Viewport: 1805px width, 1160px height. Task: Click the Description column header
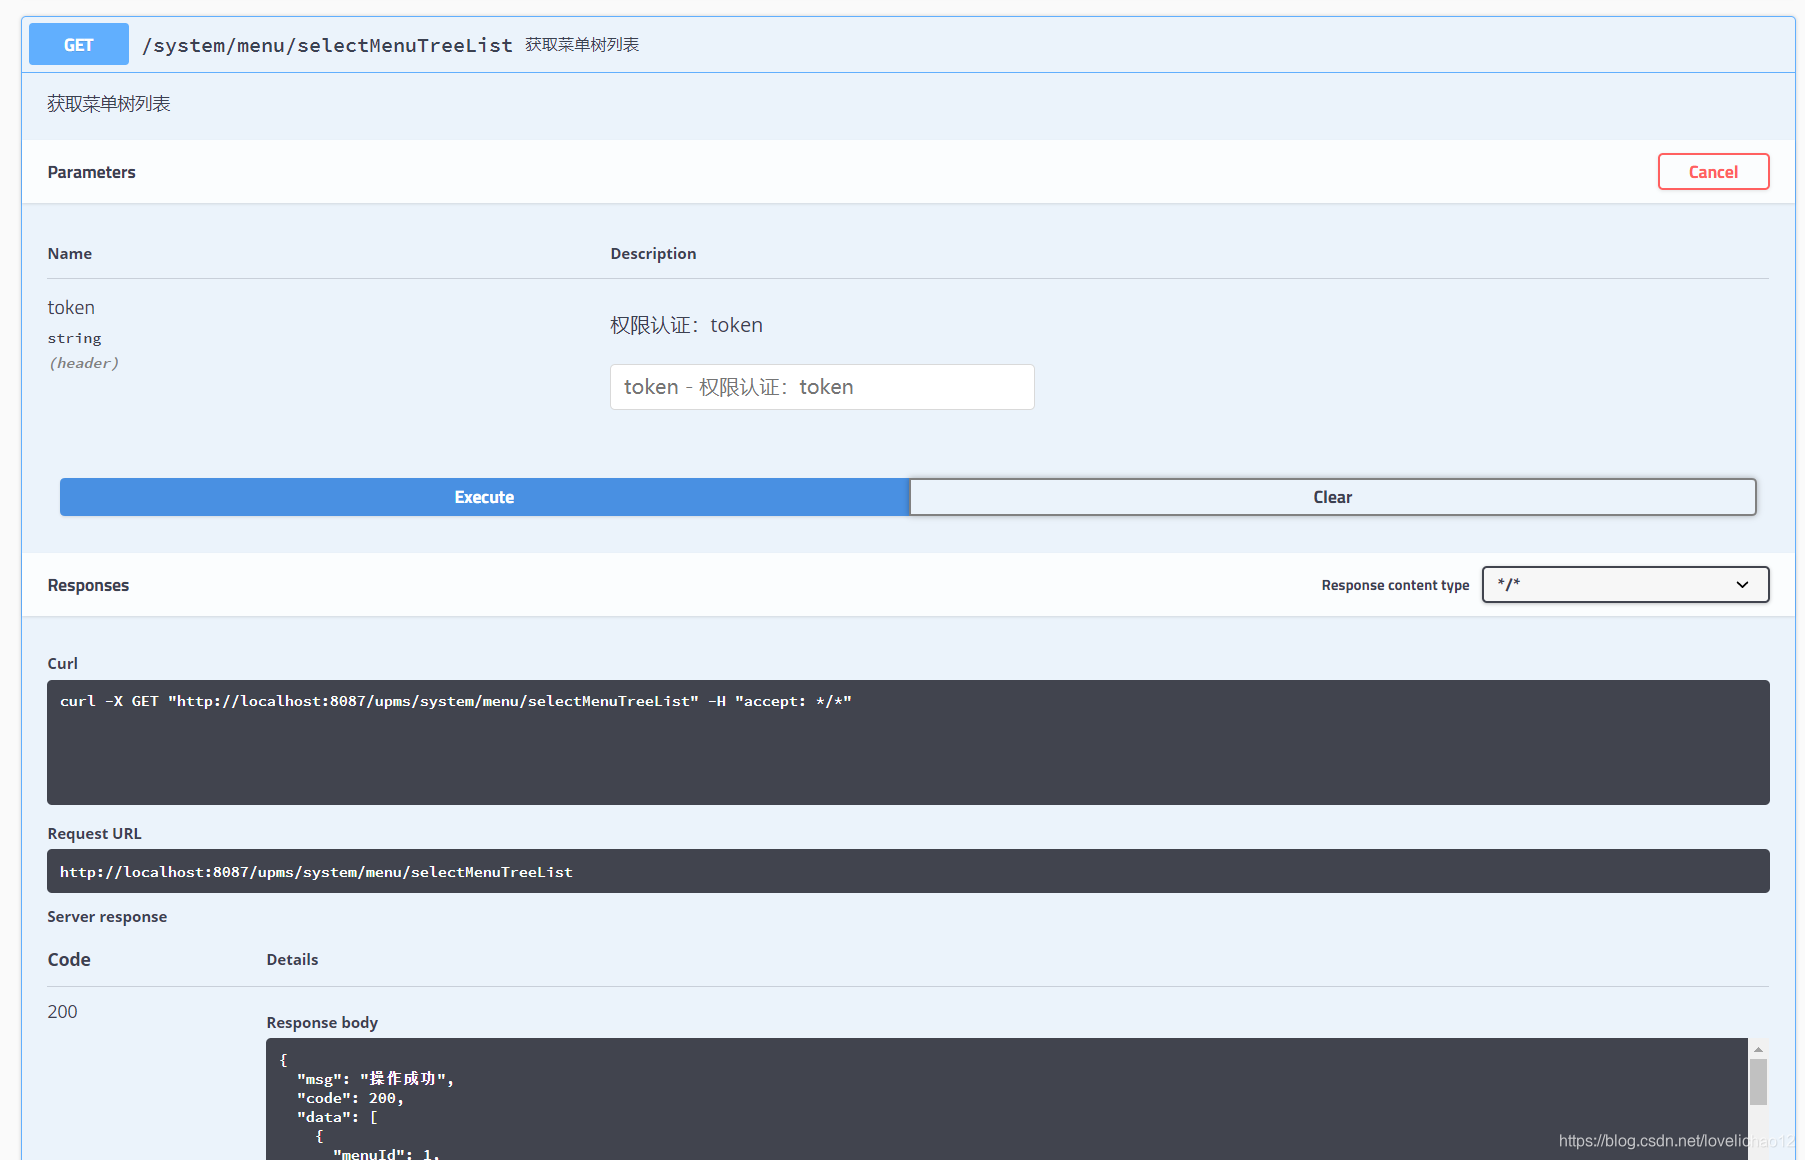[x=653, y=253]
